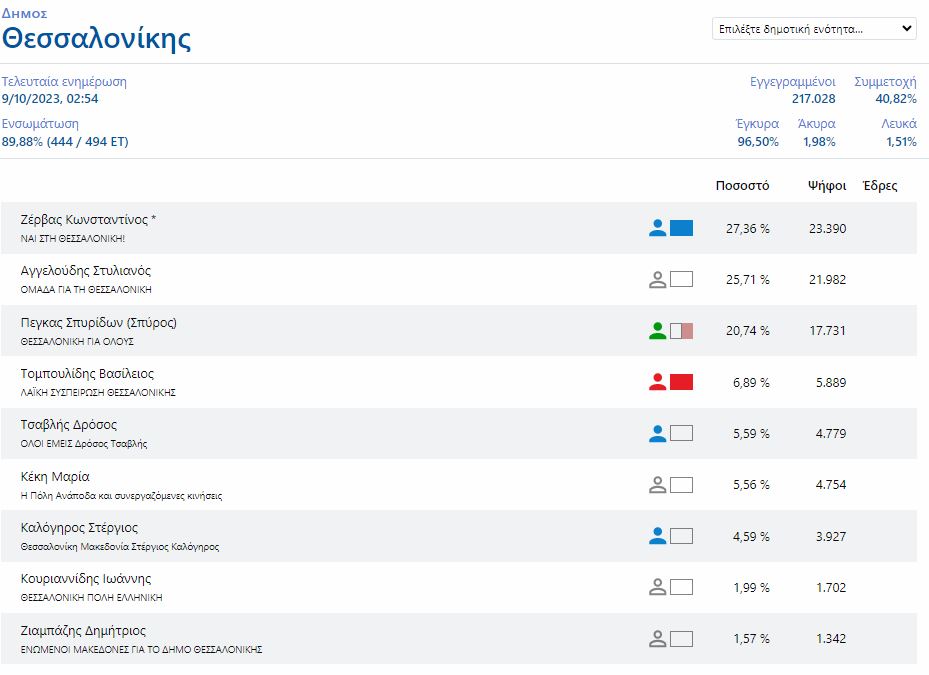929x675 pixels.
Task: Click the grey person icon beside Ζιαμπάζης Δημήτριος
Action: click(657, 639)
